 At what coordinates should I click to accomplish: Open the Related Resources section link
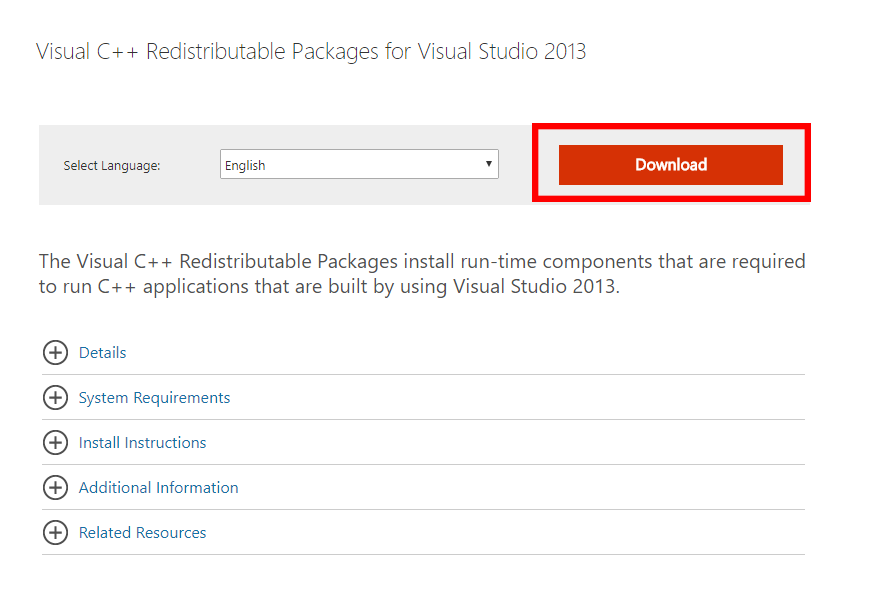click(x=142, y=533)
